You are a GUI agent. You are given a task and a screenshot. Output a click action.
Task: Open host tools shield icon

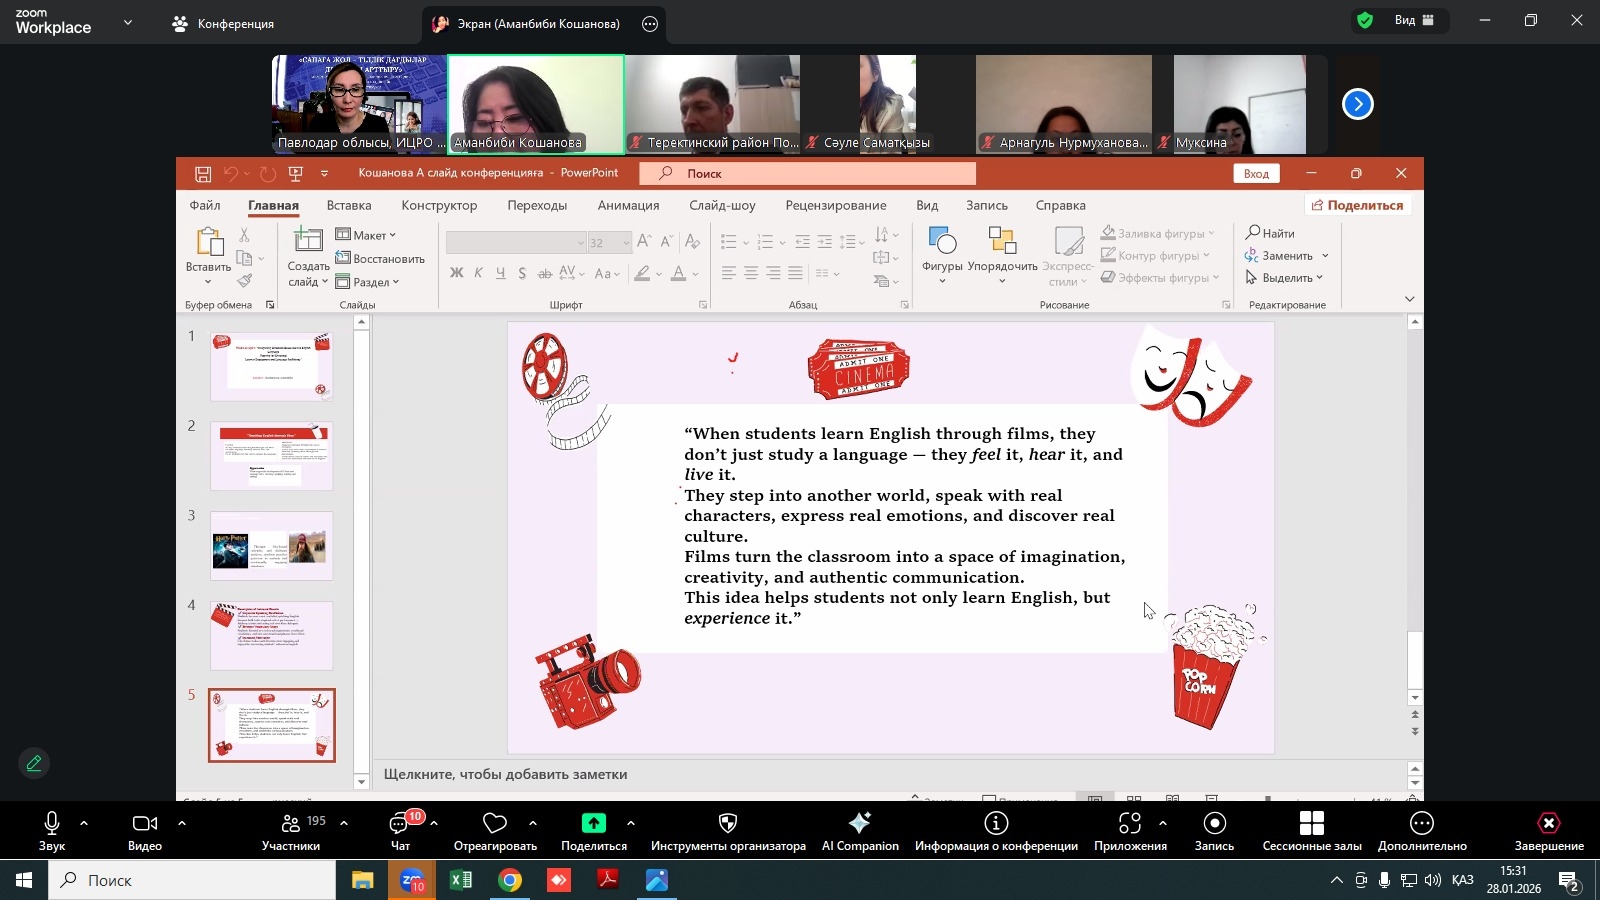tap(728, 823)
